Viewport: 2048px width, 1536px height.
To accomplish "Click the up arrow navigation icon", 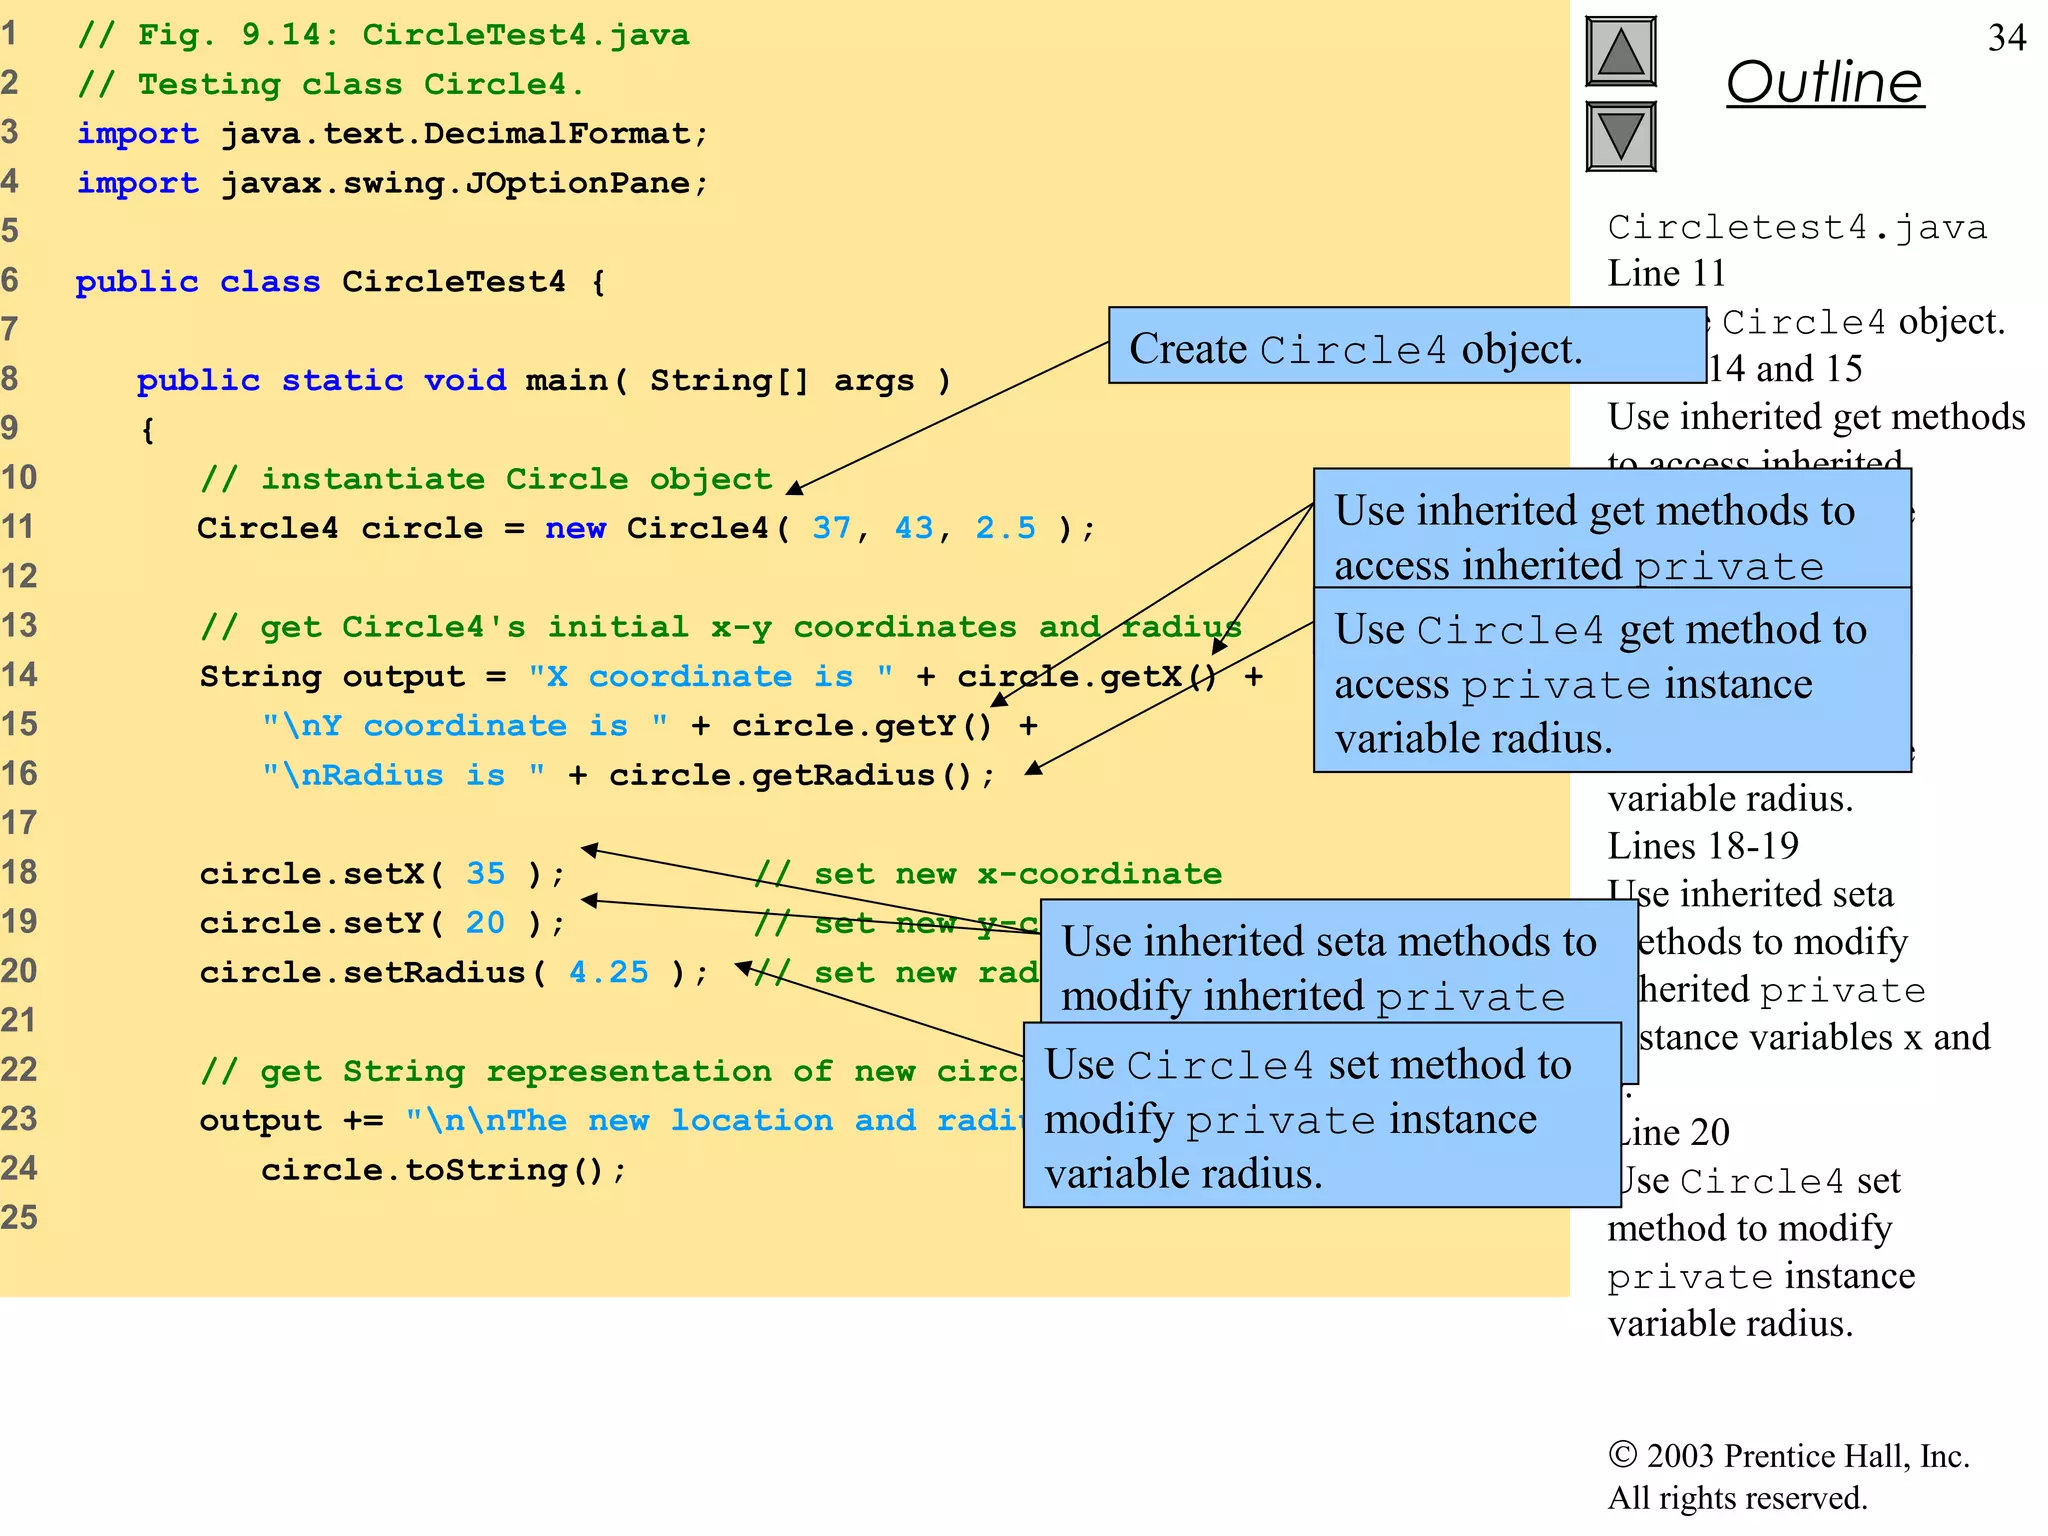I will pyautogui.click(x=1620, y=52).
